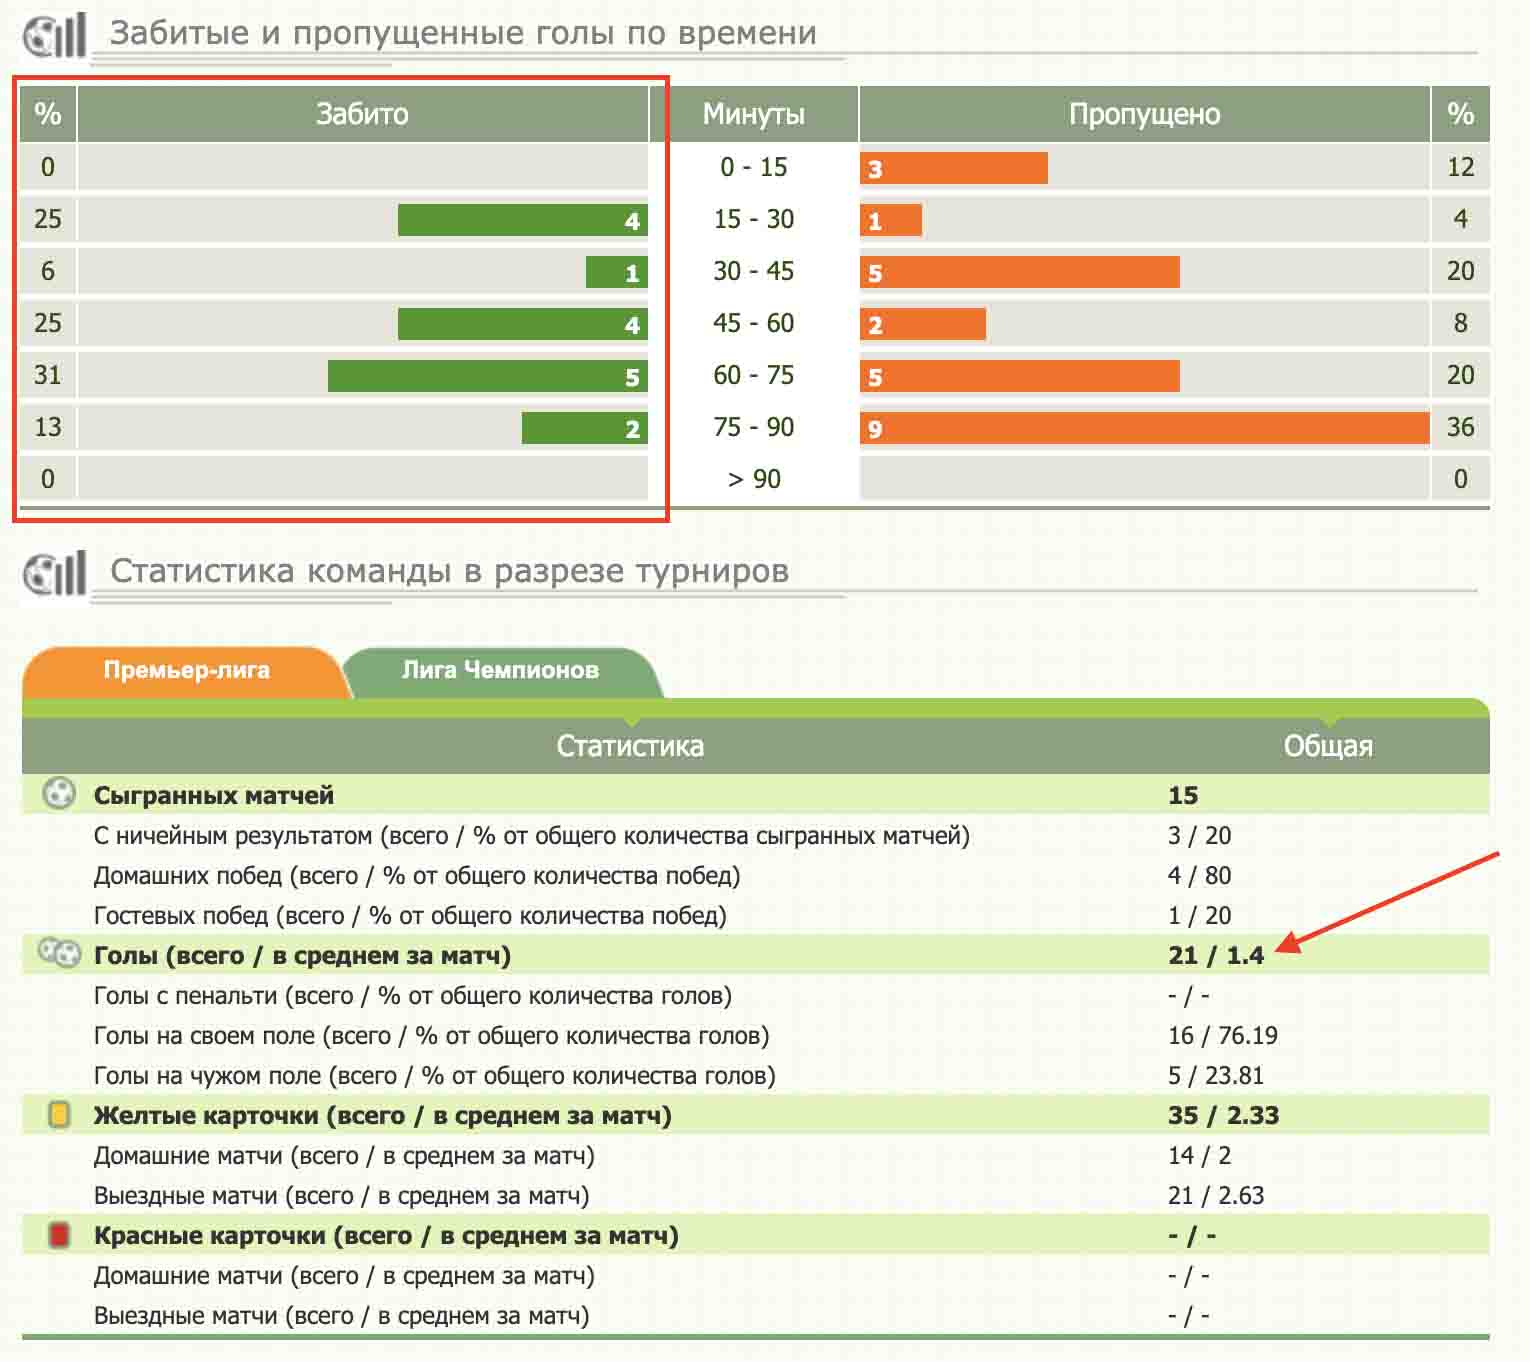Click the 'Красные карточки' row label
Image resolution: width=1530 pixels, height=1362 pixels.
[x=386, y=1235]
